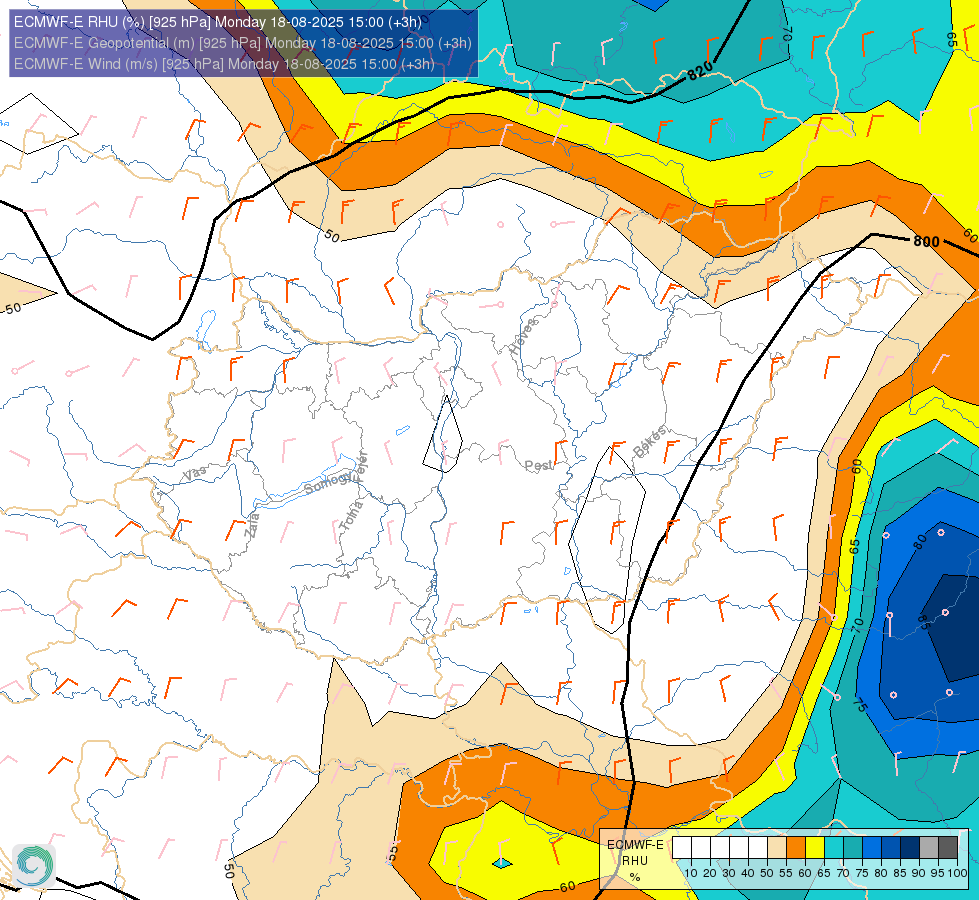Click the teal 70–75% legend swatch
Image resolution: width=979 pixels, height=900 pixels.
853,848
